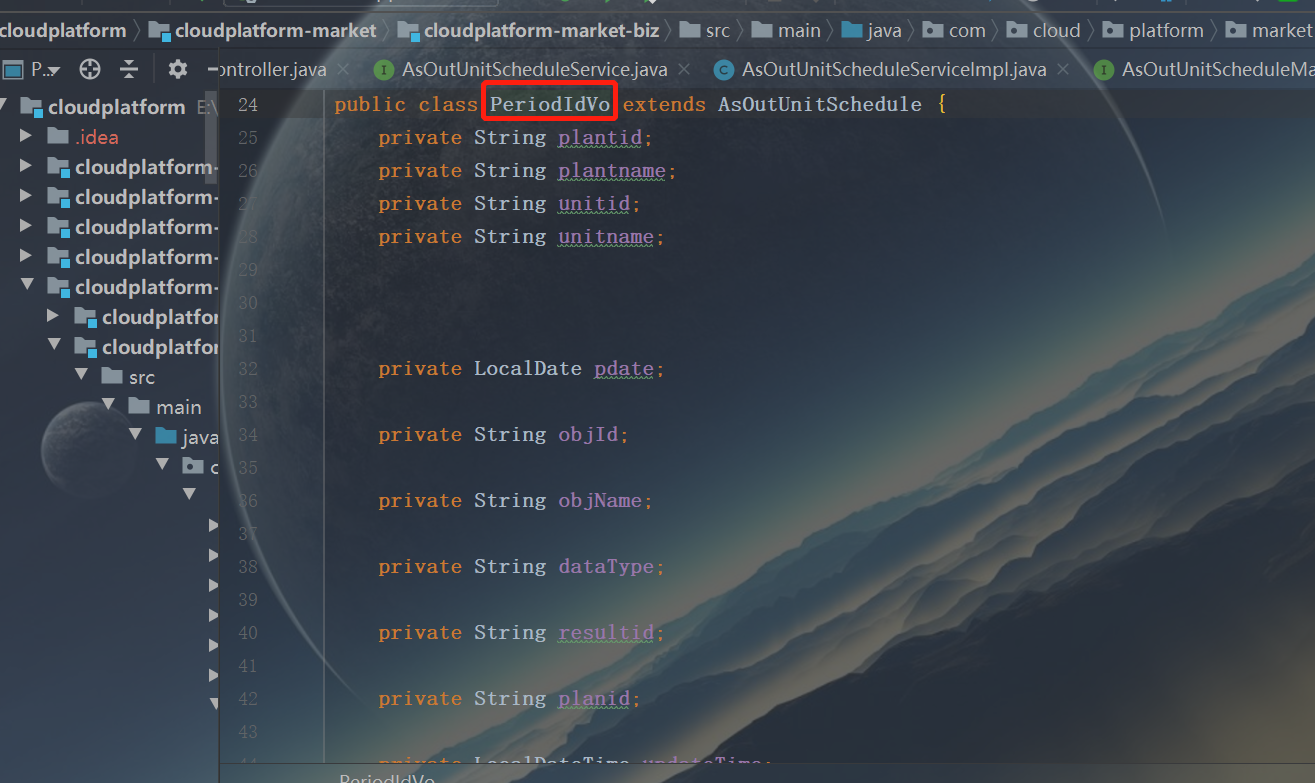This screenshot has height=783, width=1315.
Task: Click the objName field name
Action: click(600, 501)
